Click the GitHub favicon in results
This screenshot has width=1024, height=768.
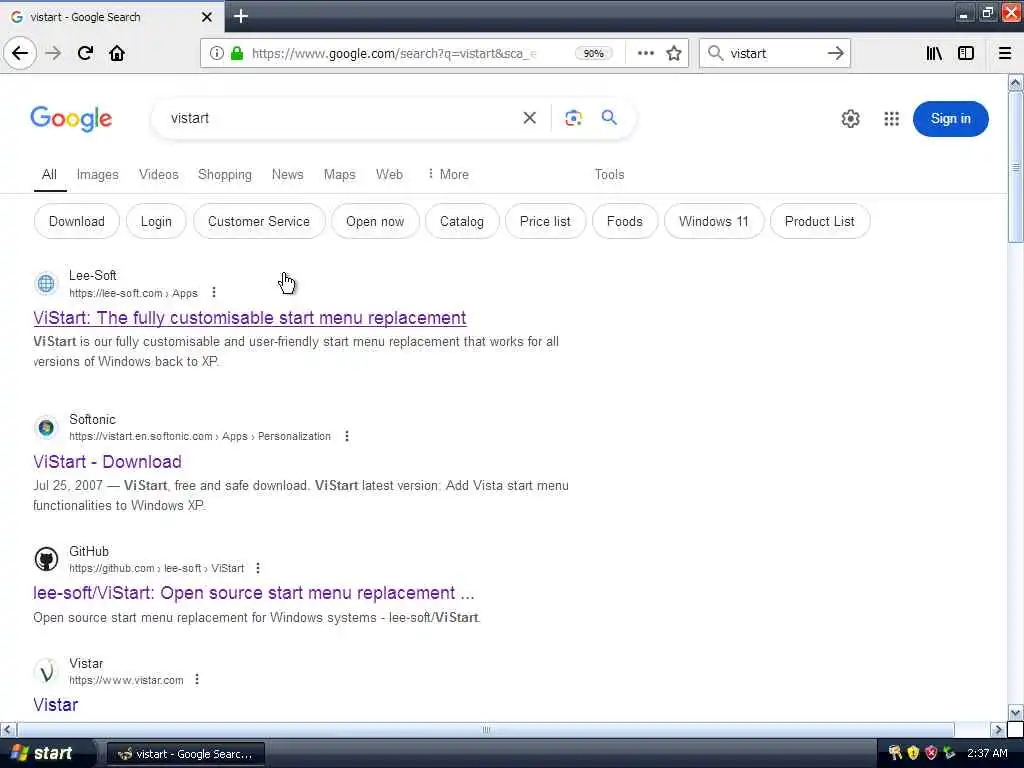tap(46, 560)
